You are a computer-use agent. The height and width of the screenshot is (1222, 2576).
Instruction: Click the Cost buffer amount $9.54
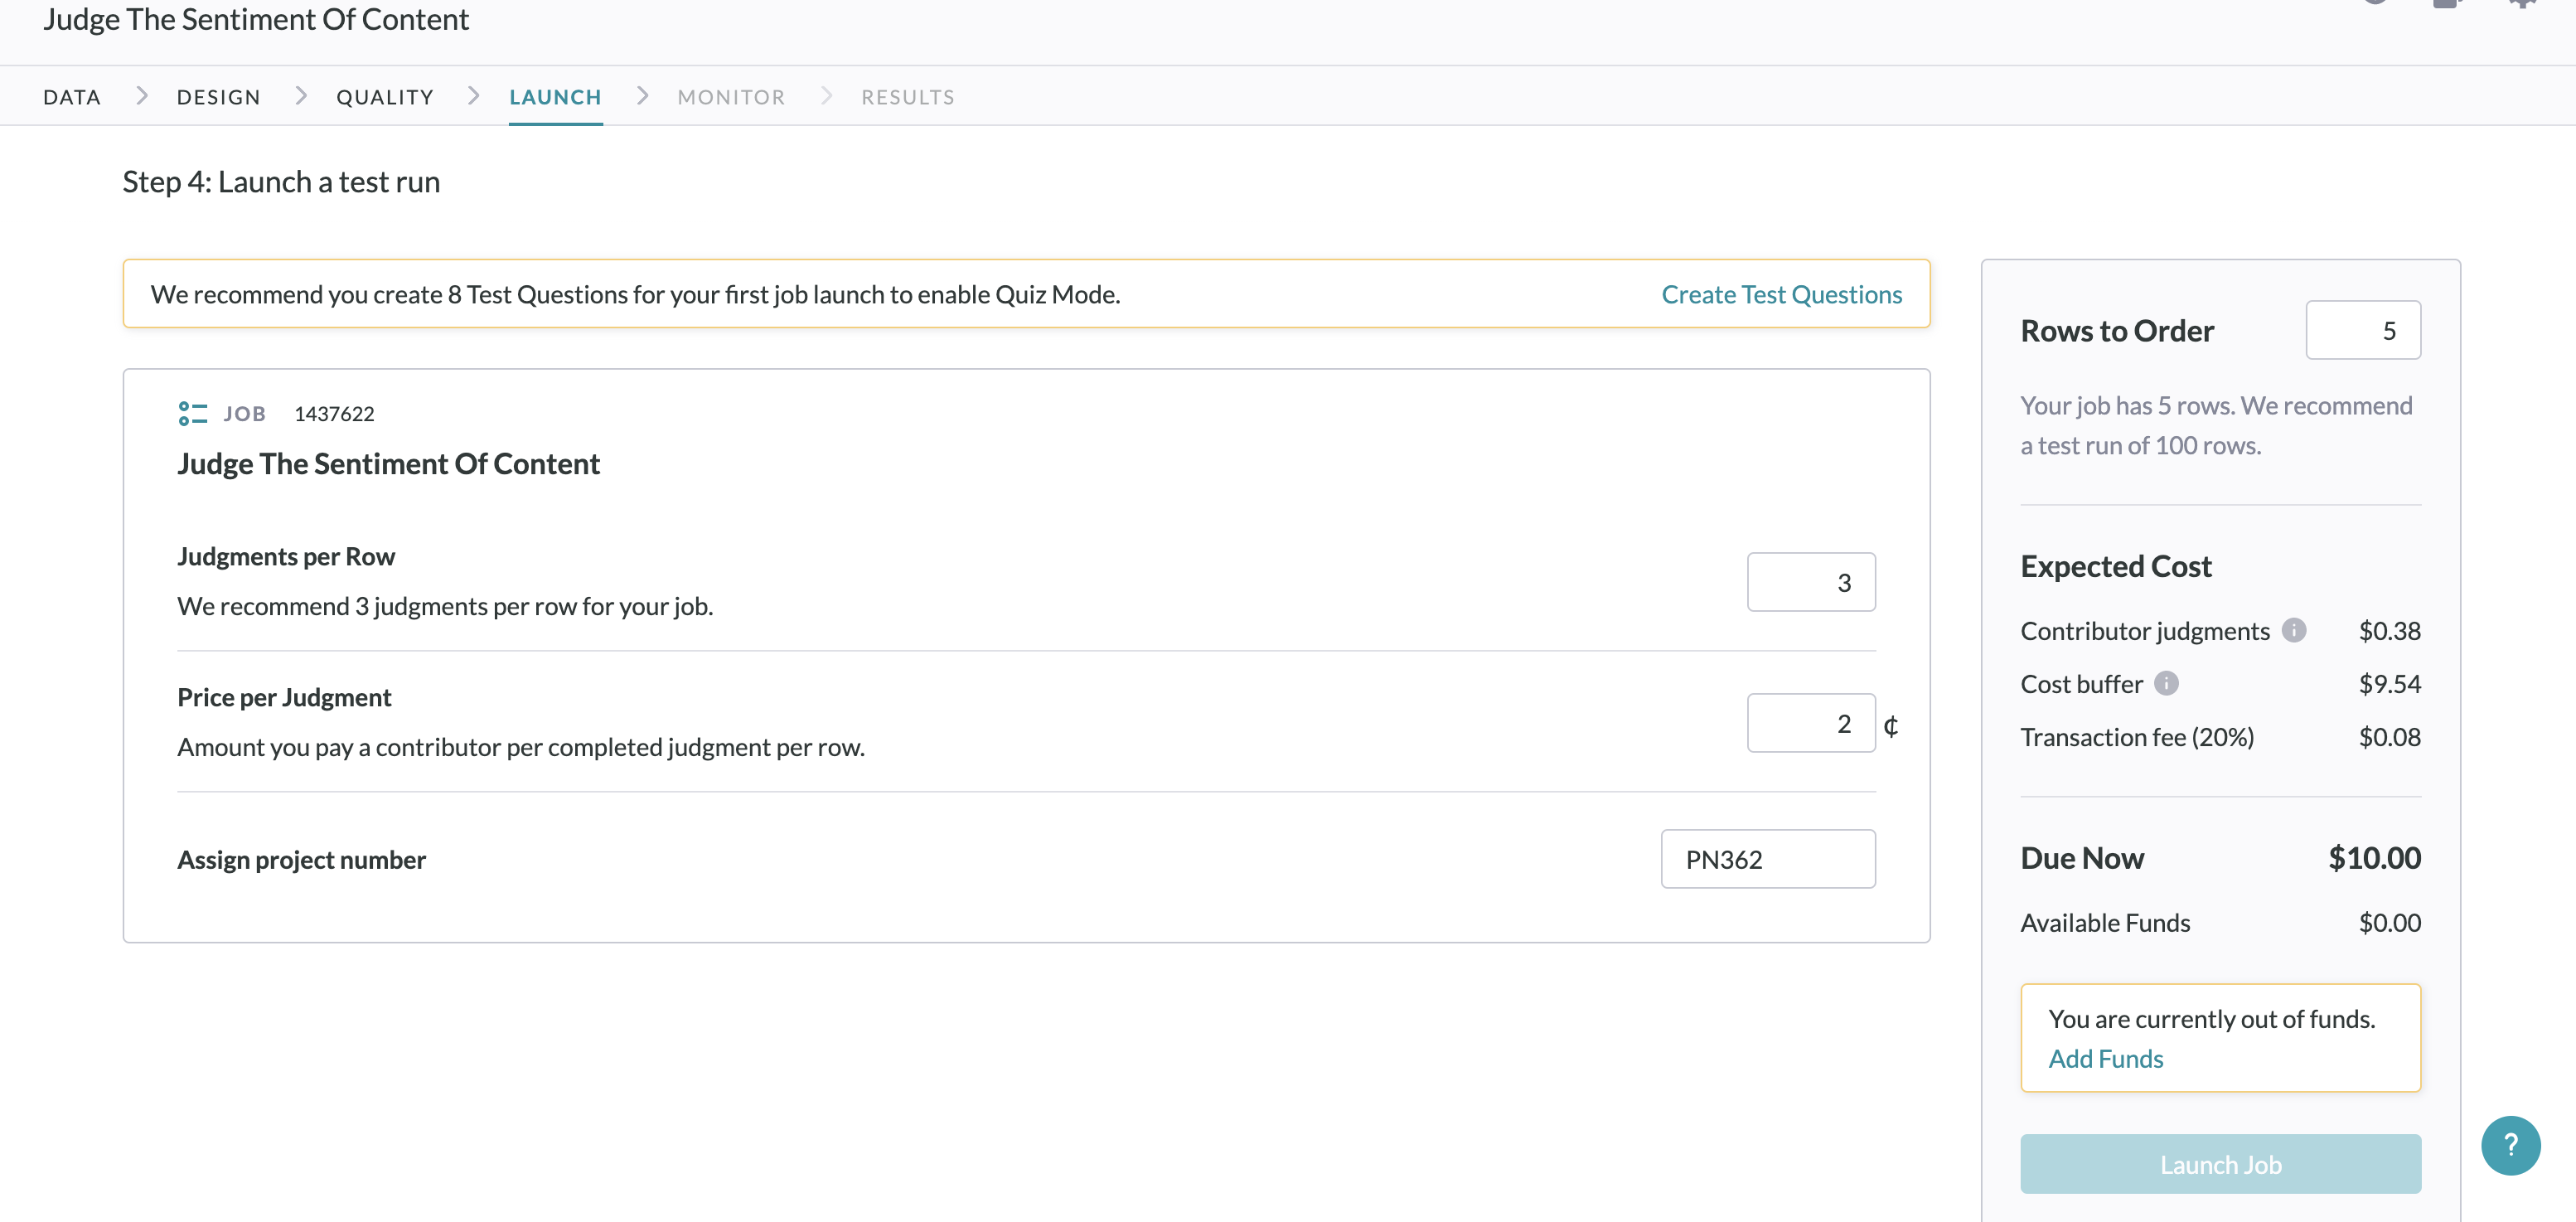(2390, 684)
